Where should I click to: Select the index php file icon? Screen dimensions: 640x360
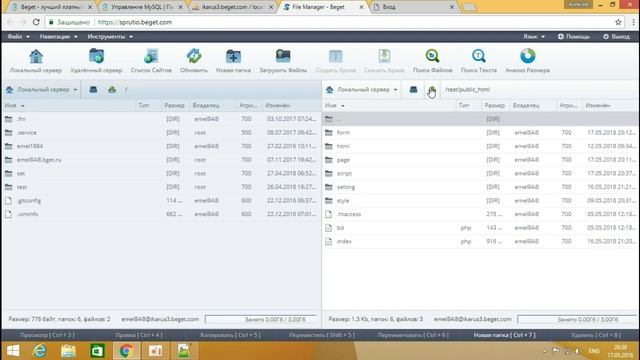pos(329,242)
